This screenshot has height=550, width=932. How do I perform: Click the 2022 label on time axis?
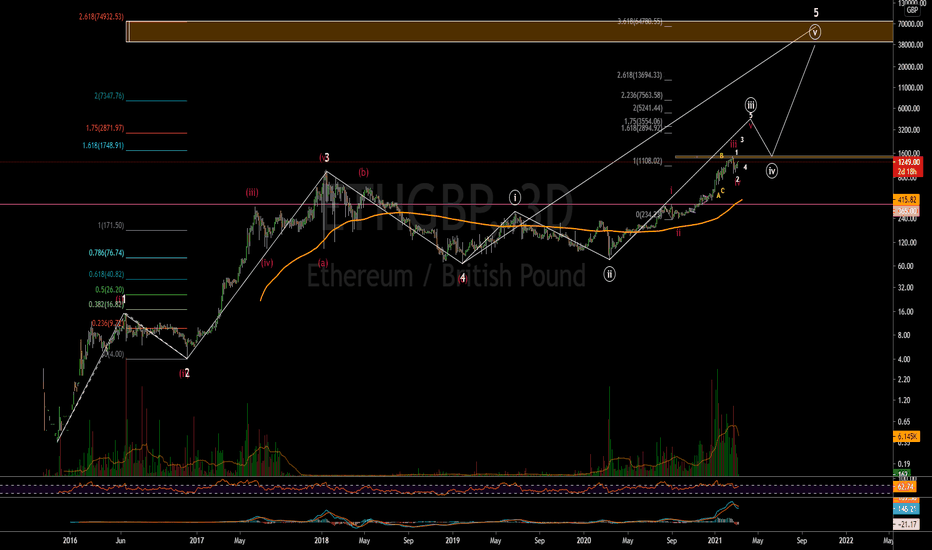tap(846, 540)
